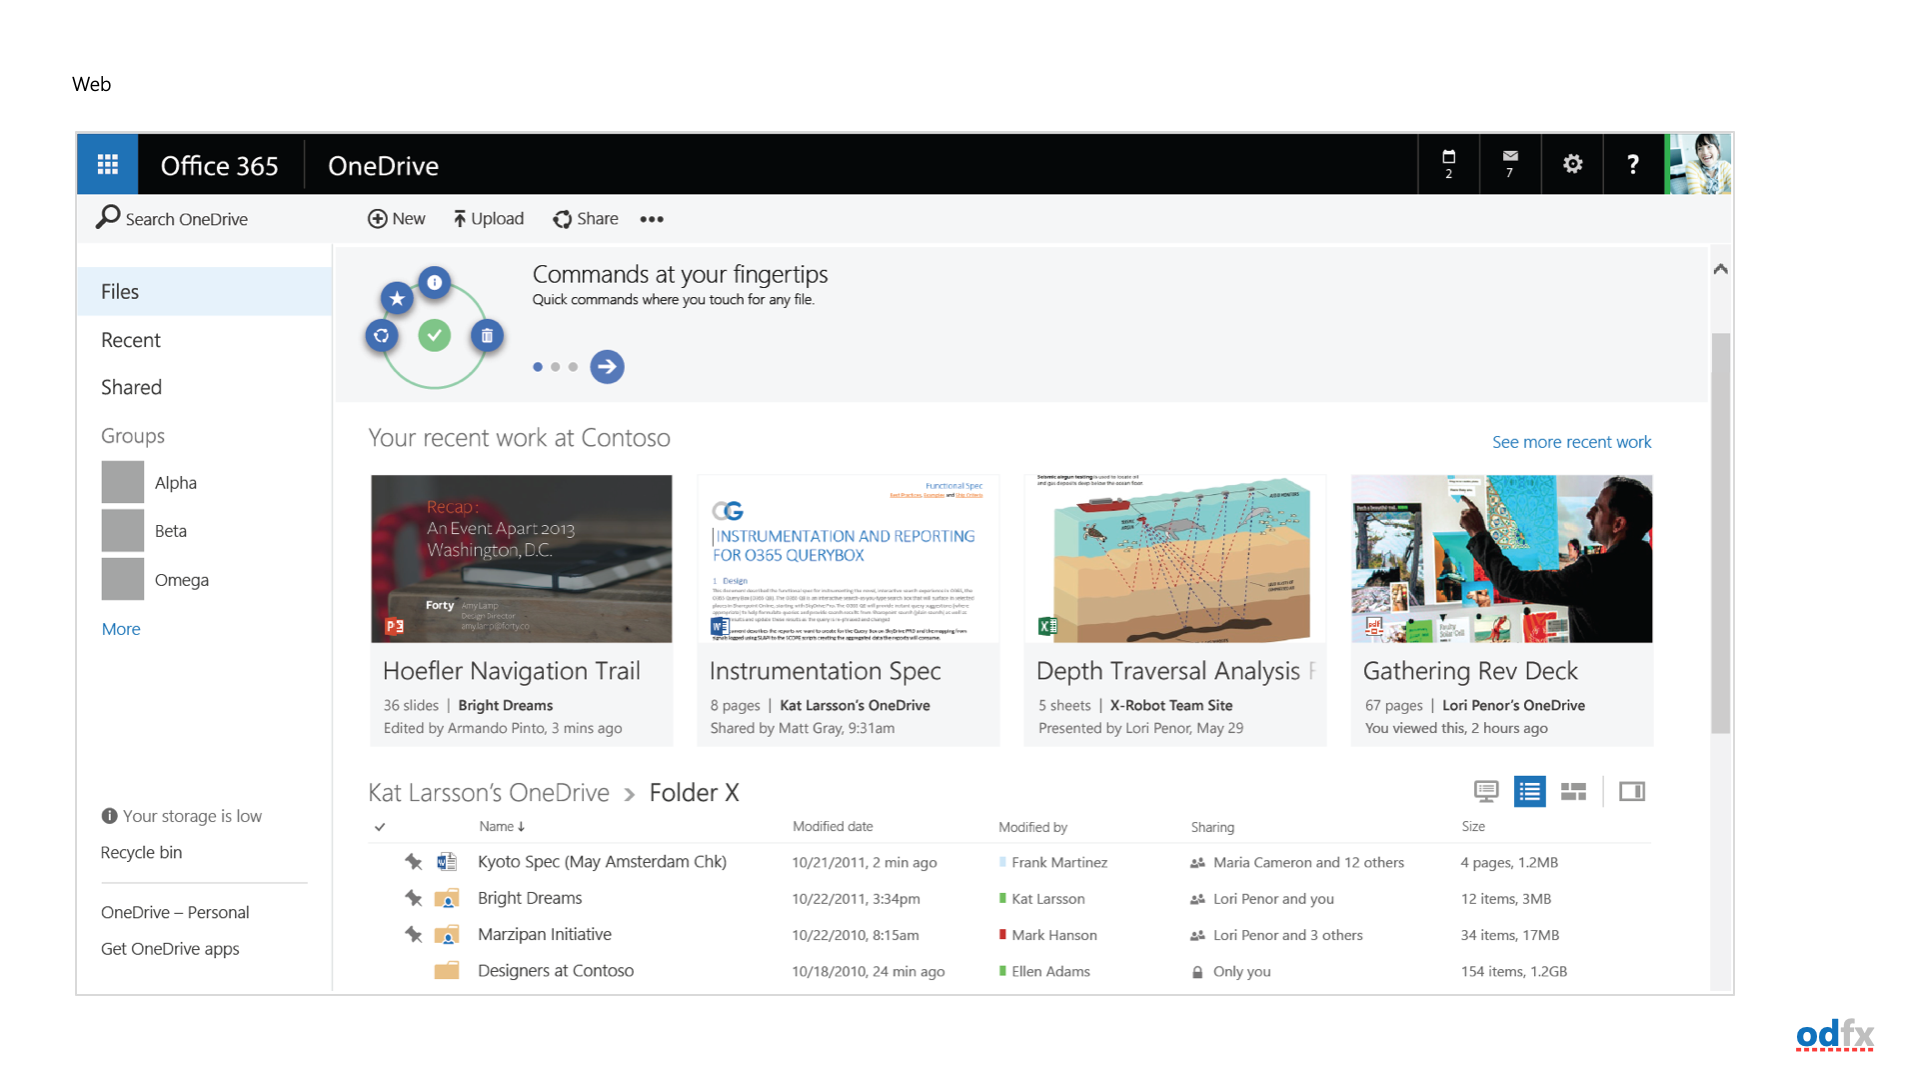Click the Your storage is low notice
The width and height of the screenshot is (1906, 1074).
coord(181,816)
